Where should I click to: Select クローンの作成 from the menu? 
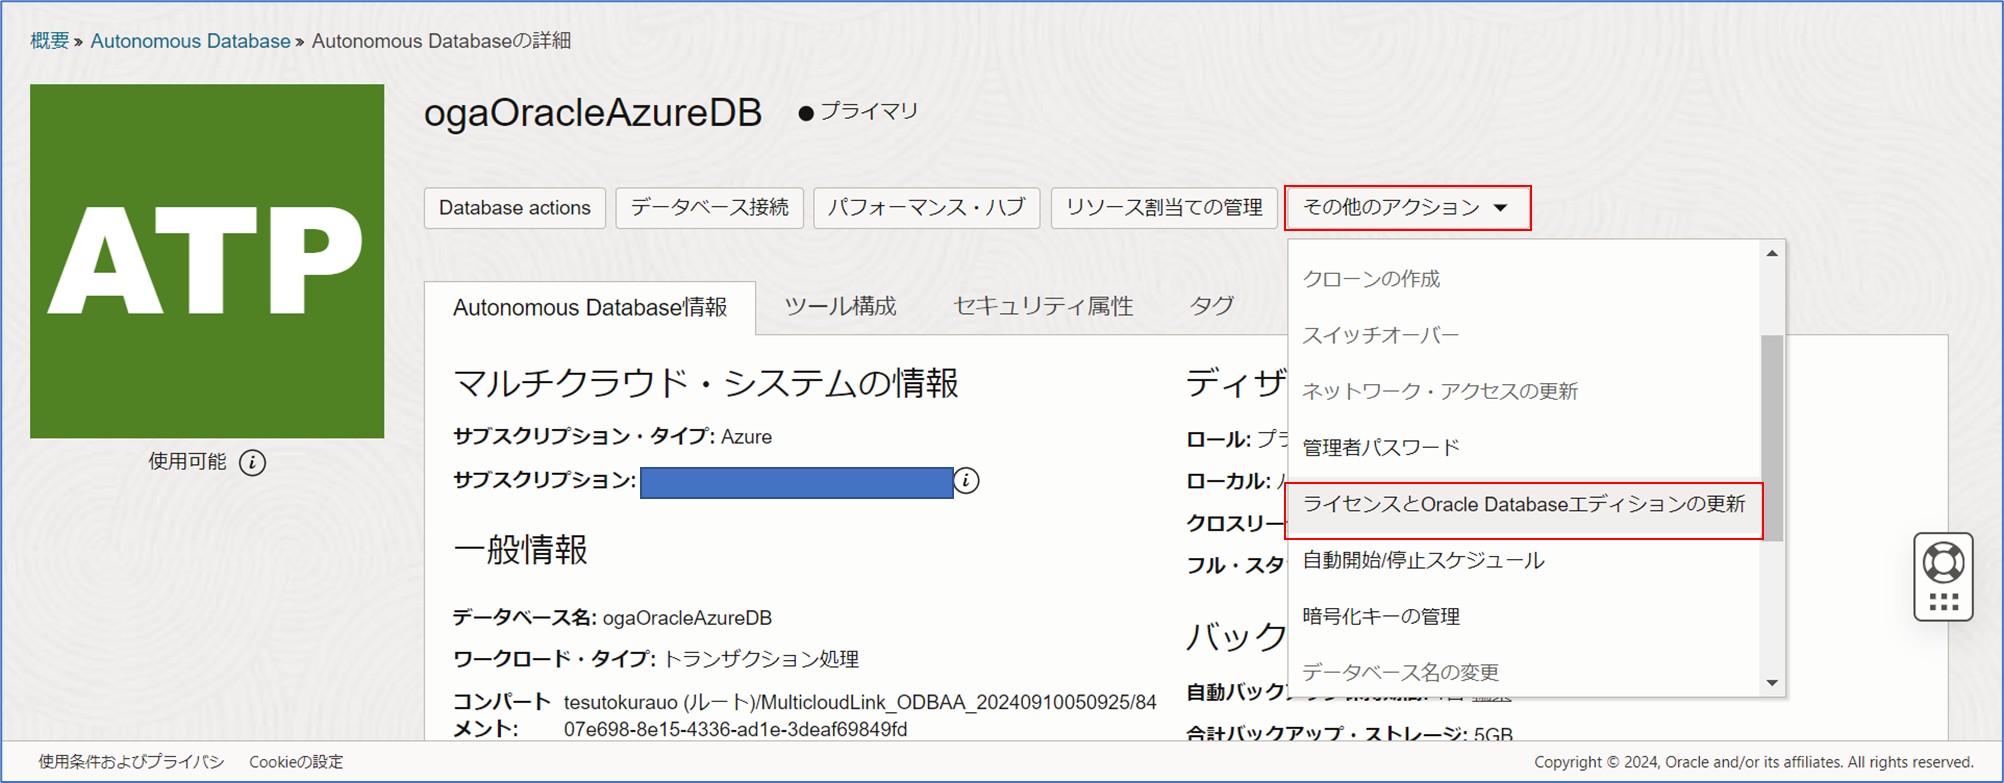pos(1524,279)
